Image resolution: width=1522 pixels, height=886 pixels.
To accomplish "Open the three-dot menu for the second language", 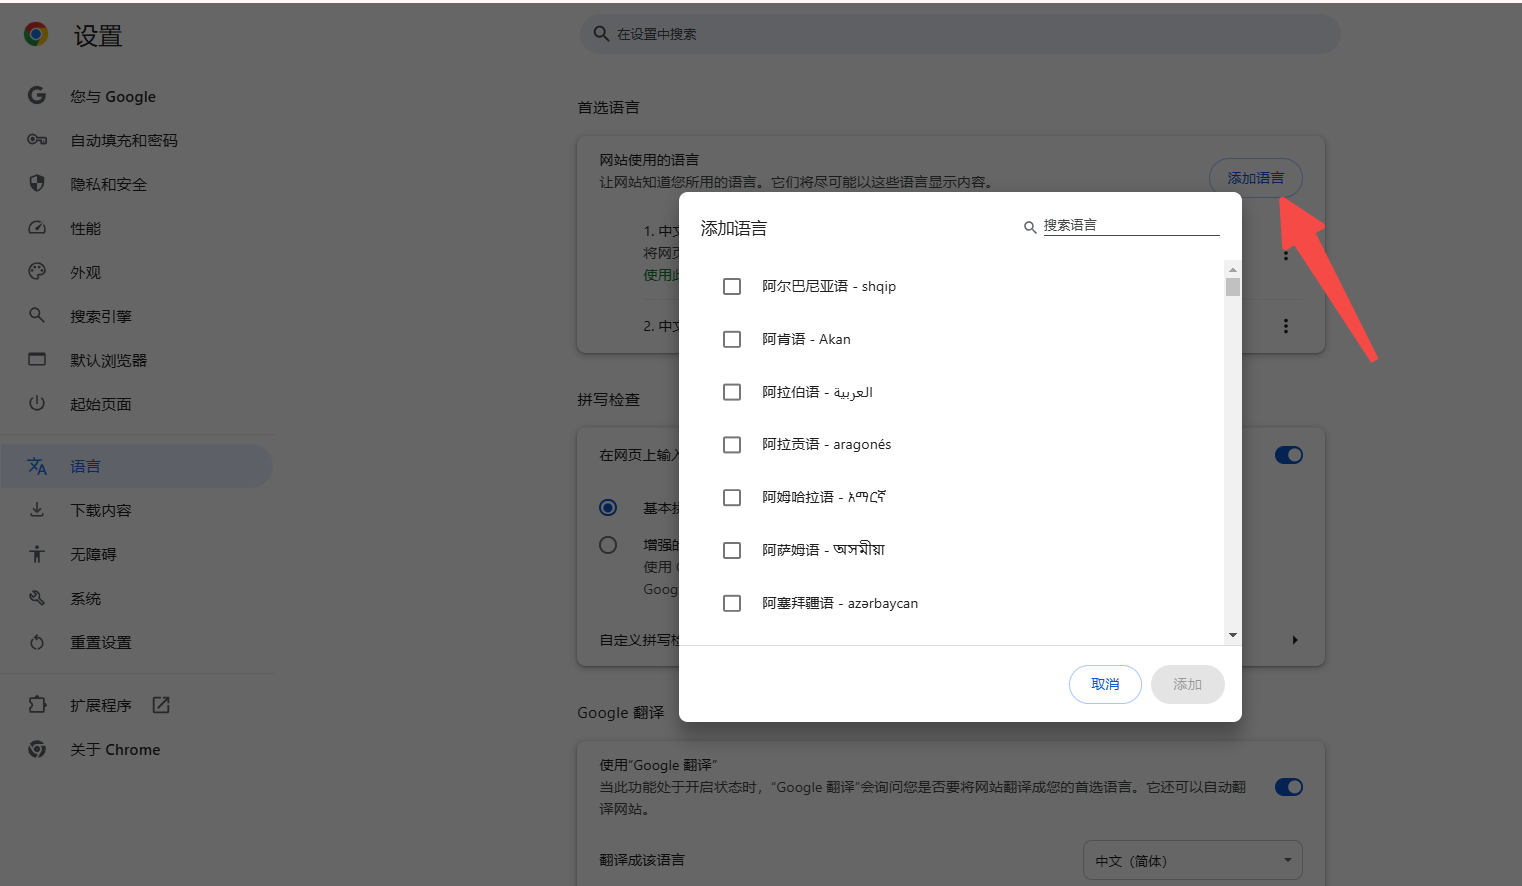I will coord(1286,326).
